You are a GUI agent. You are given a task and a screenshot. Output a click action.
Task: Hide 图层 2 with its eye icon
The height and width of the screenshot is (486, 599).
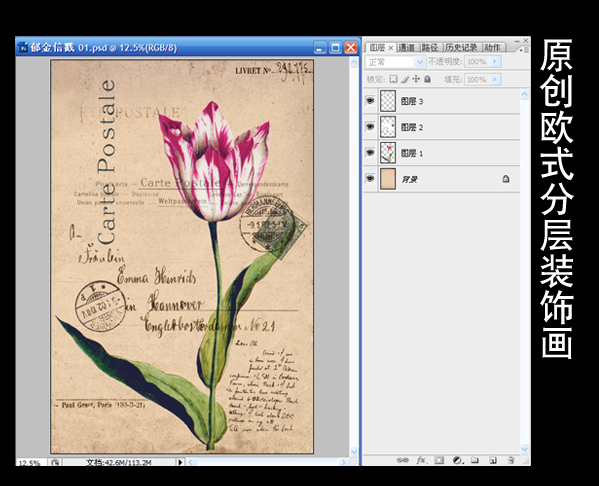click(x=370, y=126)
